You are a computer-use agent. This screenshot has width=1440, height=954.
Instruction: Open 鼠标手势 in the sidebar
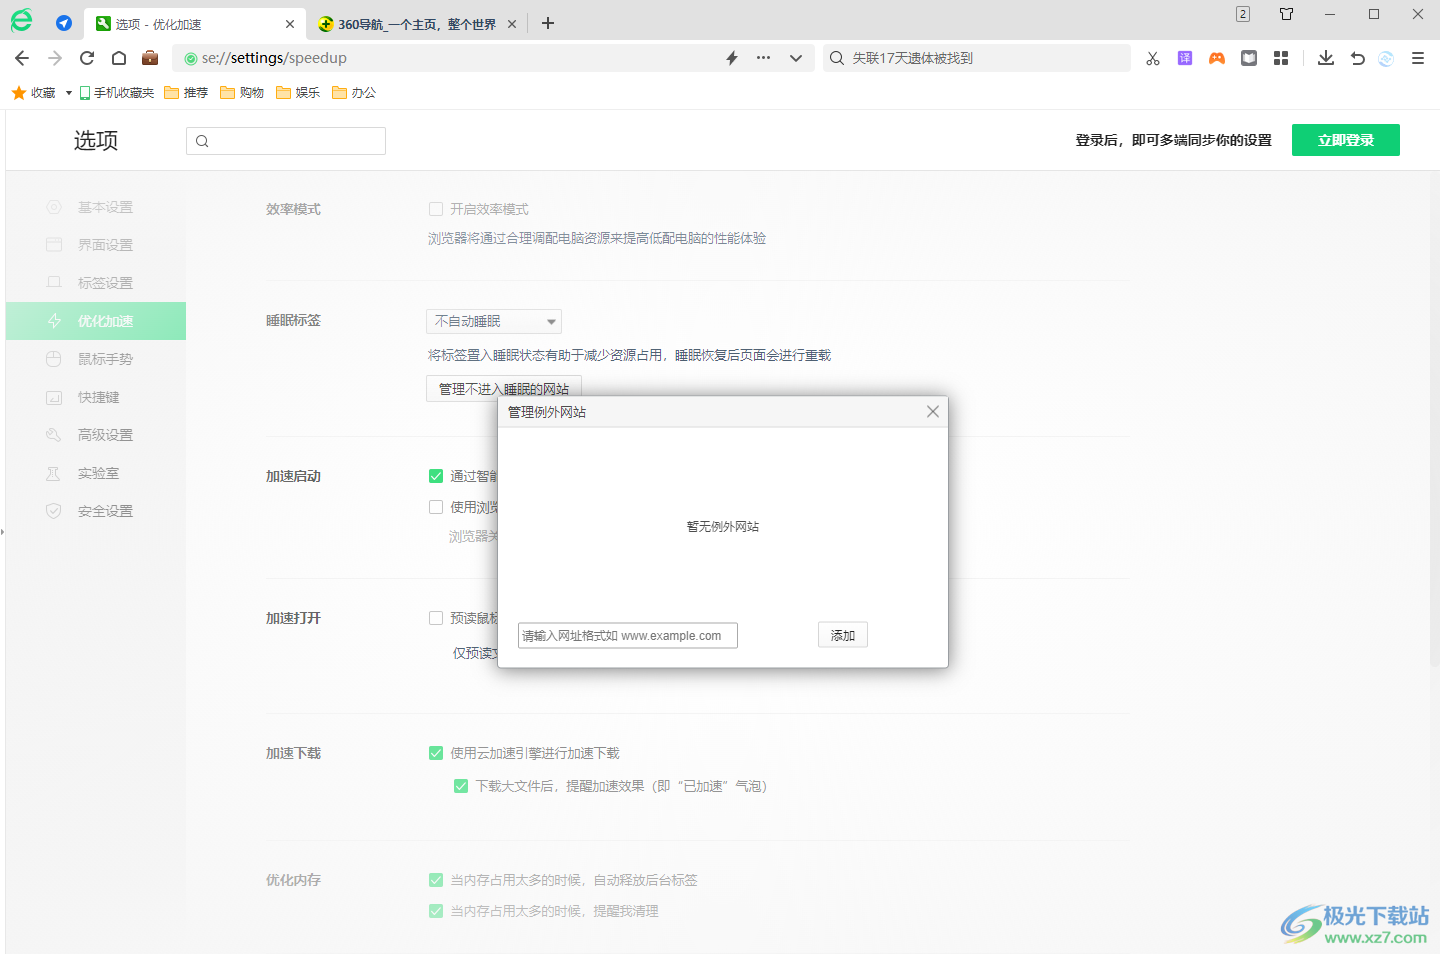(x=96, y=359)
